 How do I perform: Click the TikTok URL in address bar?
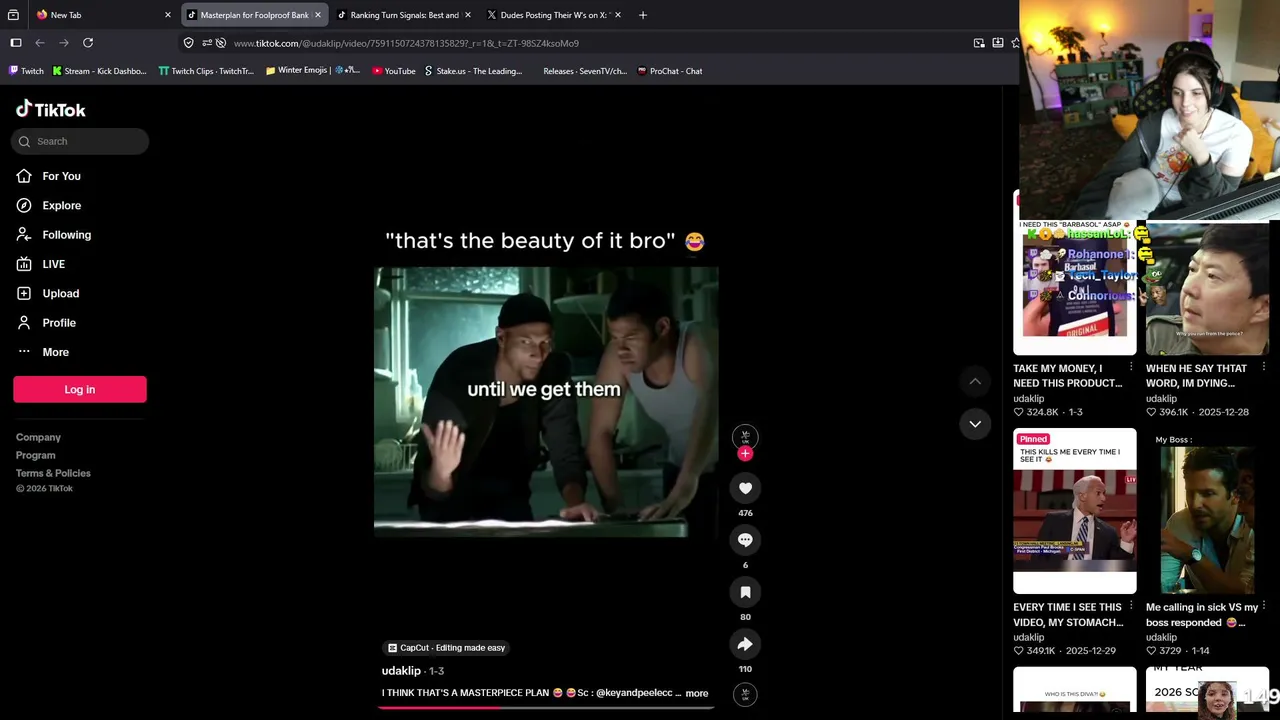(406, 43)
